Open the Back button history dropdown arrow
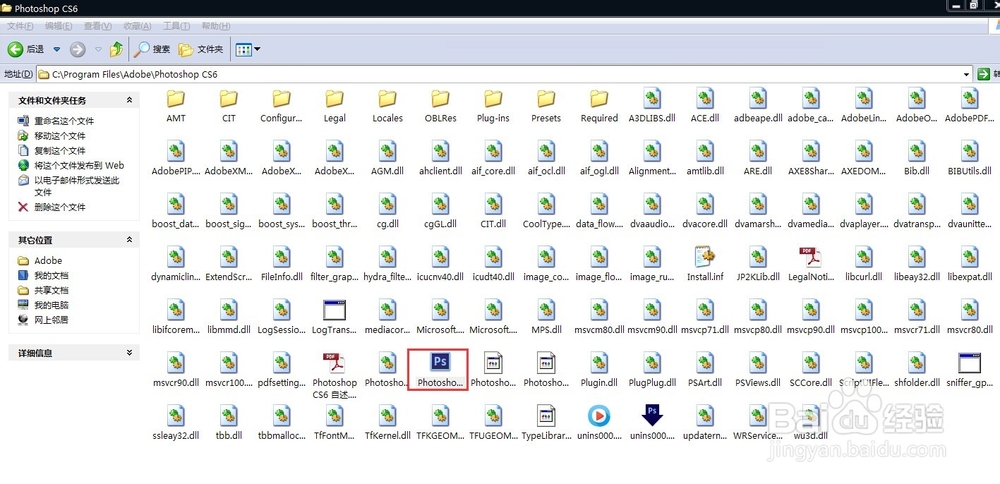 pos(57,49)
